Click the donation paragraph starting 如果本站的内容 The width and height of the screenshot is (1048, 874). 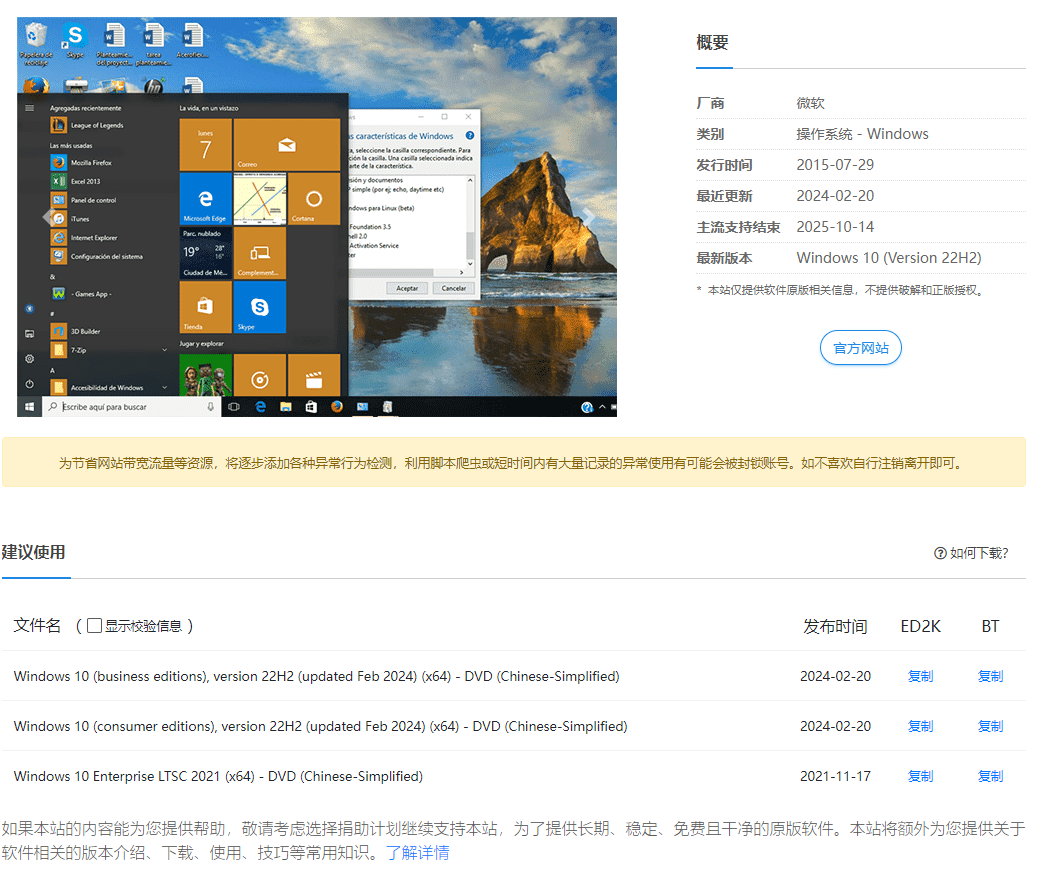(x=513, y=841)
